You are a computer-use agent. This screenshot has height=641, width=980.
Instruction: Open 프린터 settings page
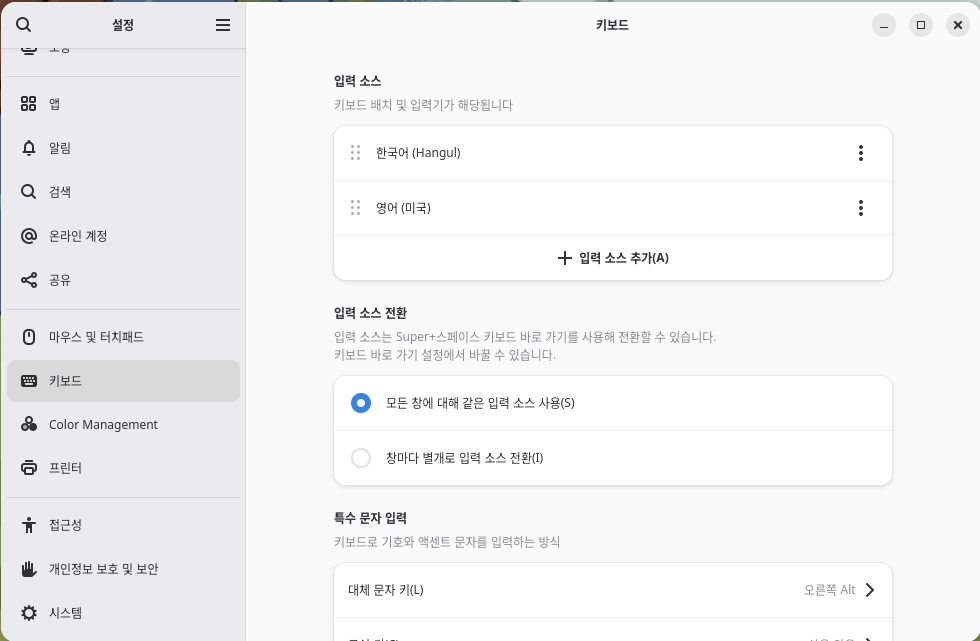pos(123,468)
